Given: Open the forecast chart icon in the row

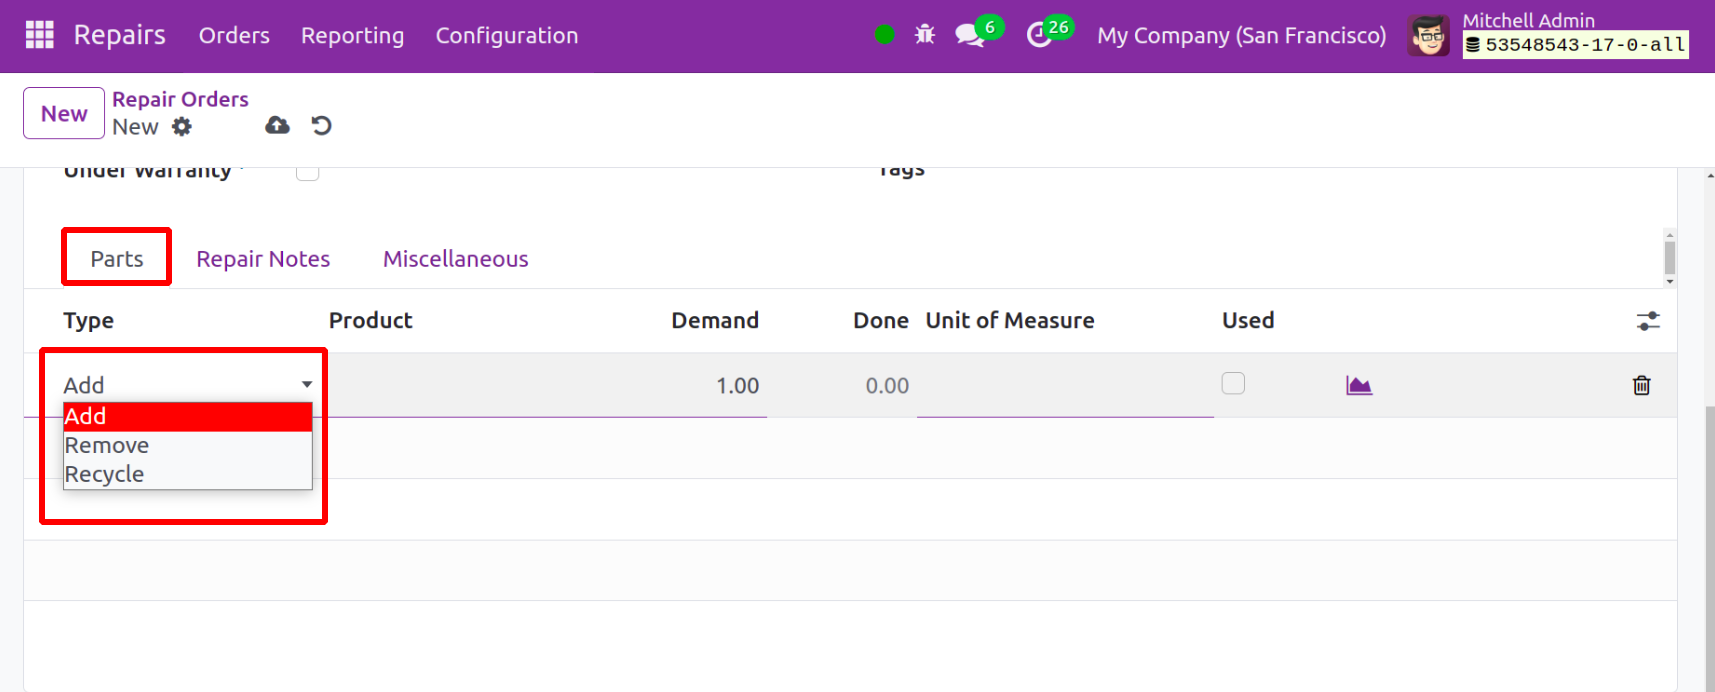Looking at the screenshot, I should tap(1359, 385).
